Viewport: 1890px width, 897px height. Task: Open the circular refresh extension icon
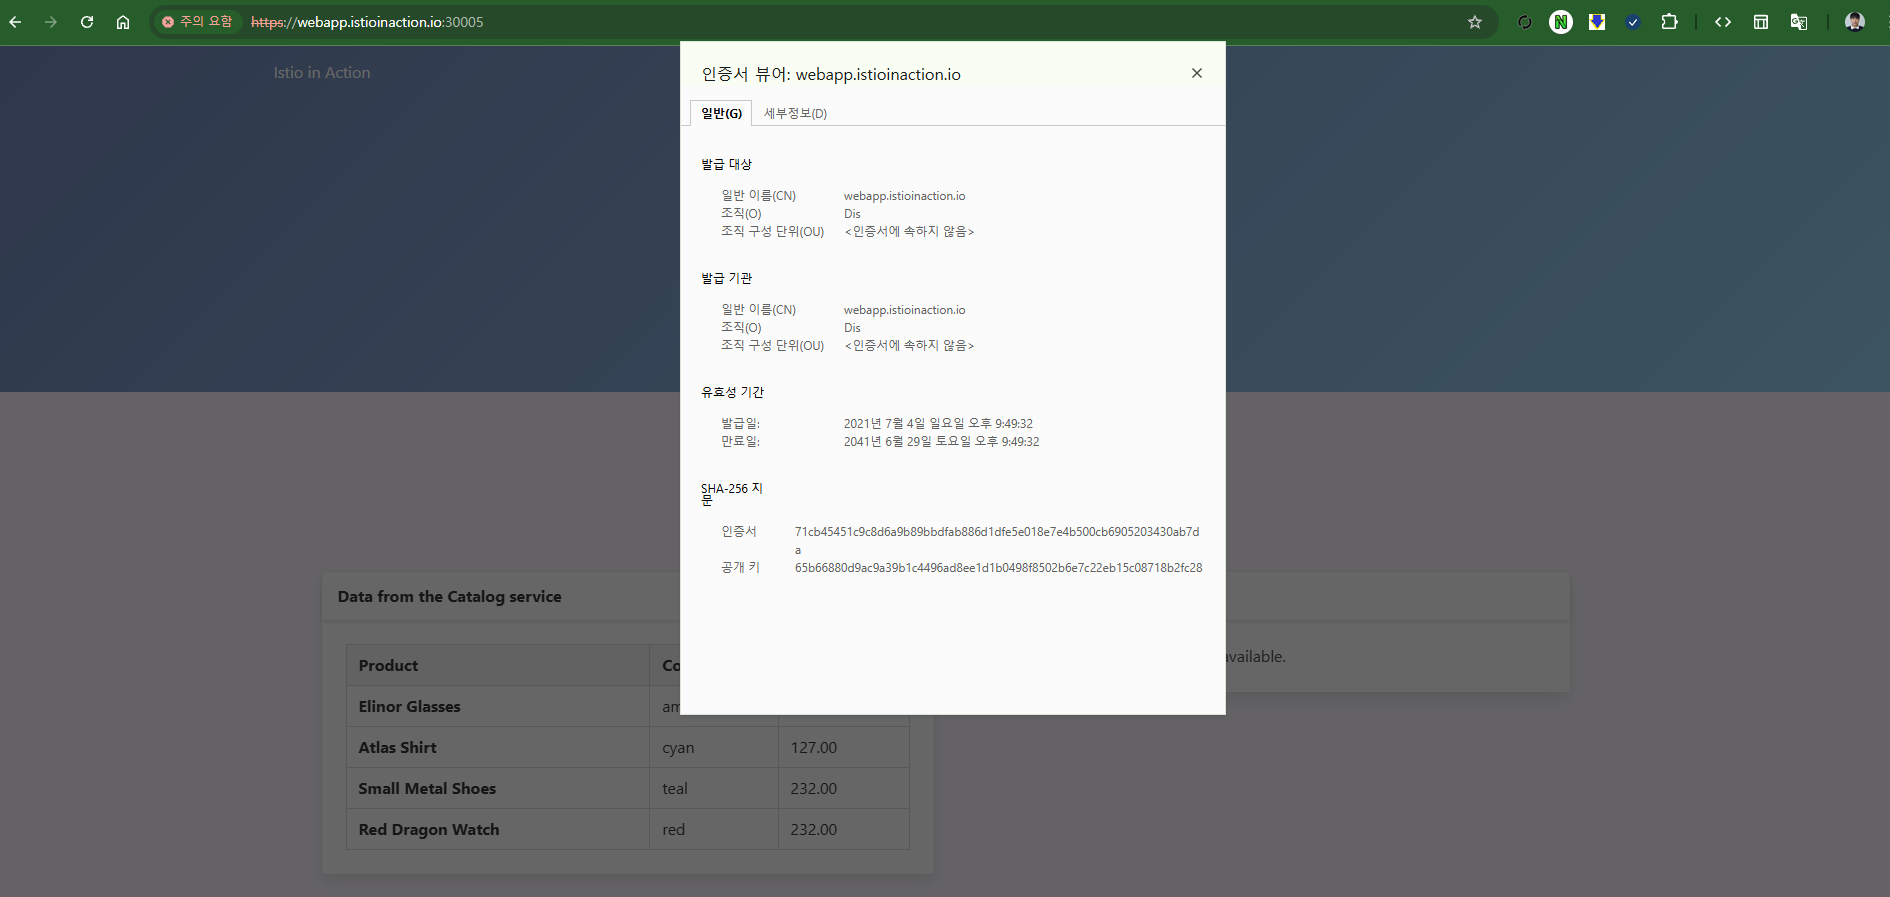(1525, 22)
